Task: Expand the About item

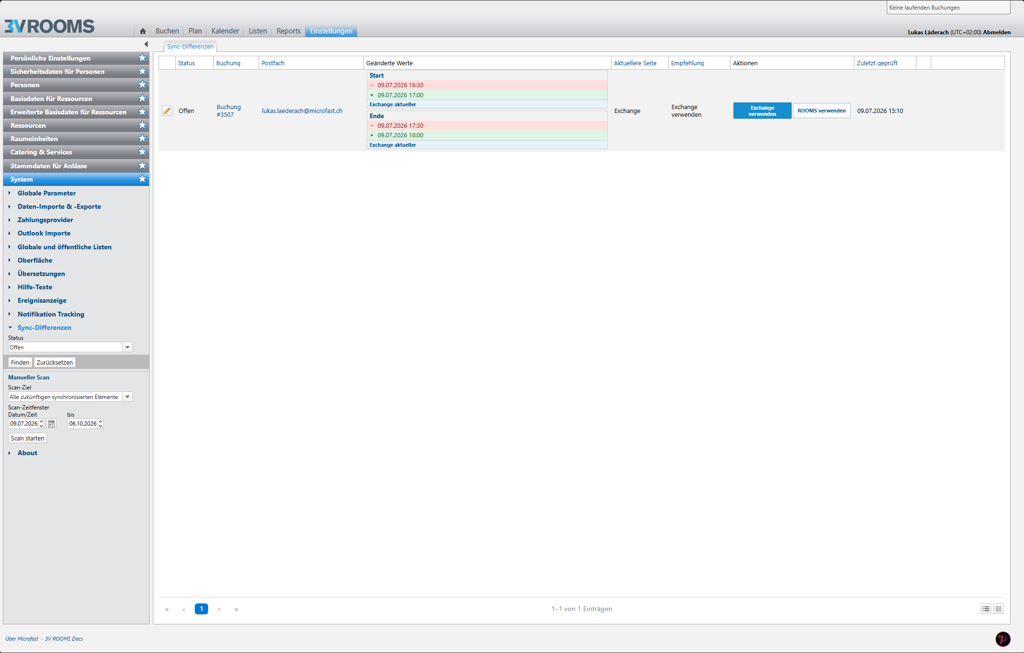Action: tap(9, 453)
